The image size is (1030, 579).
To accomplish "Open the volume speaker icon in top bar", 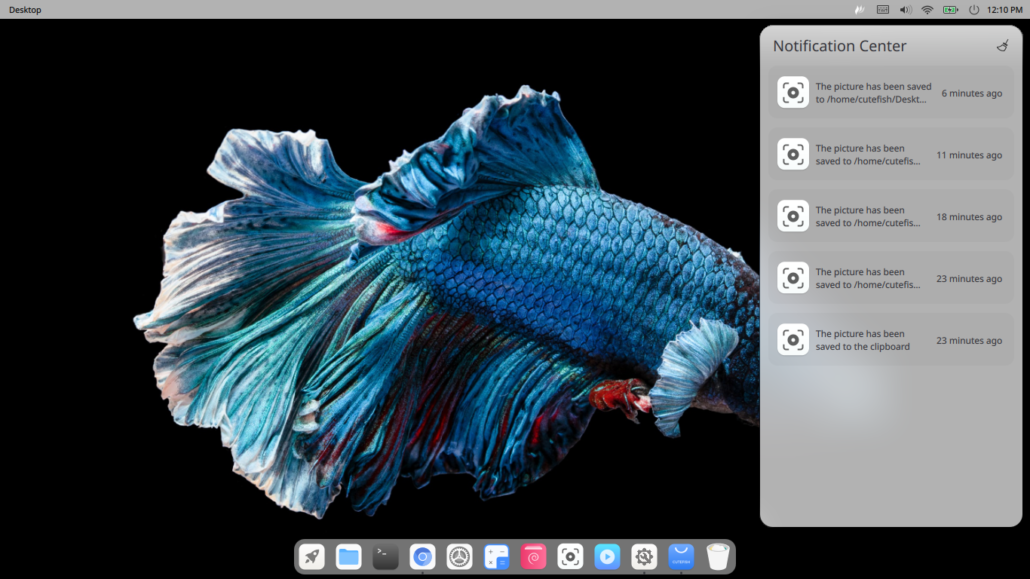I will [x=905, y=10].
